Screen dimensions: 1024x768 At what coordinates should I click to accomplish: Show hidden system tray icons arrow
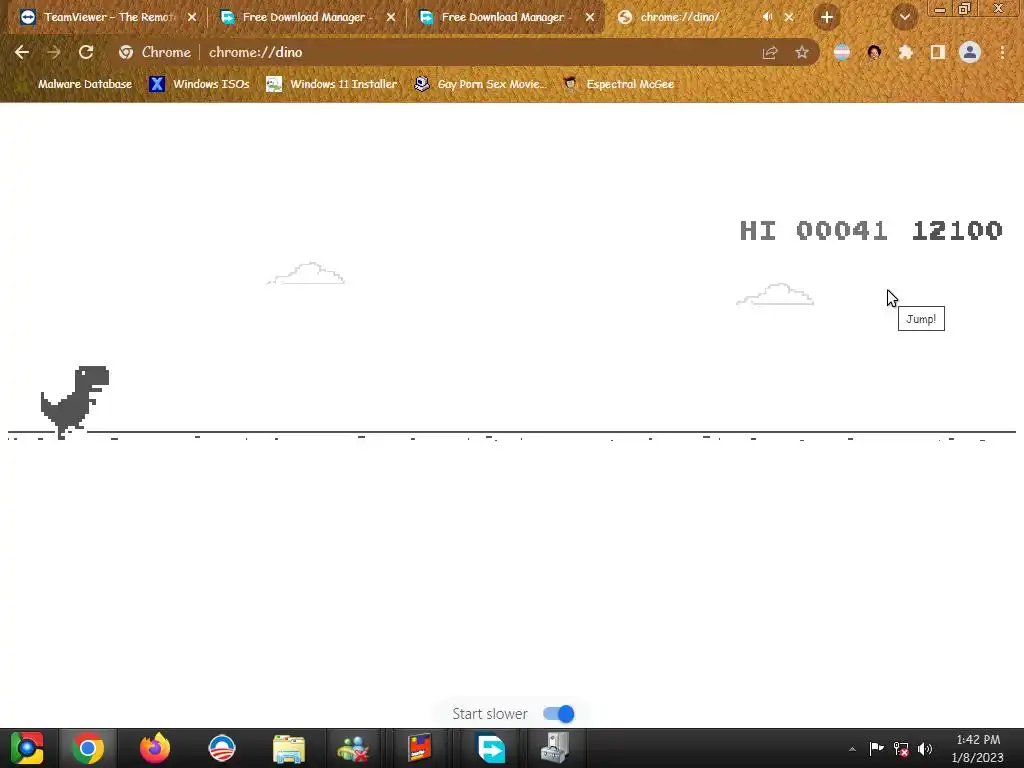coord(852,749)
